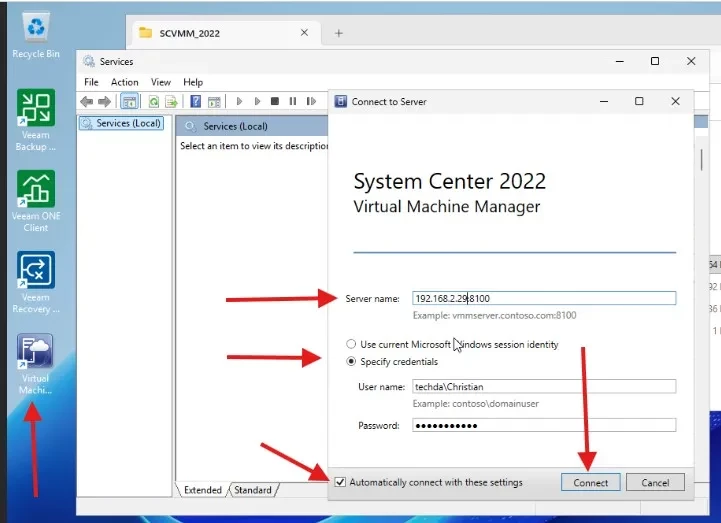Click 'Select an item to view its description' text
The width and height of the screenshot is (721, 523).
[x=254, y=146]
